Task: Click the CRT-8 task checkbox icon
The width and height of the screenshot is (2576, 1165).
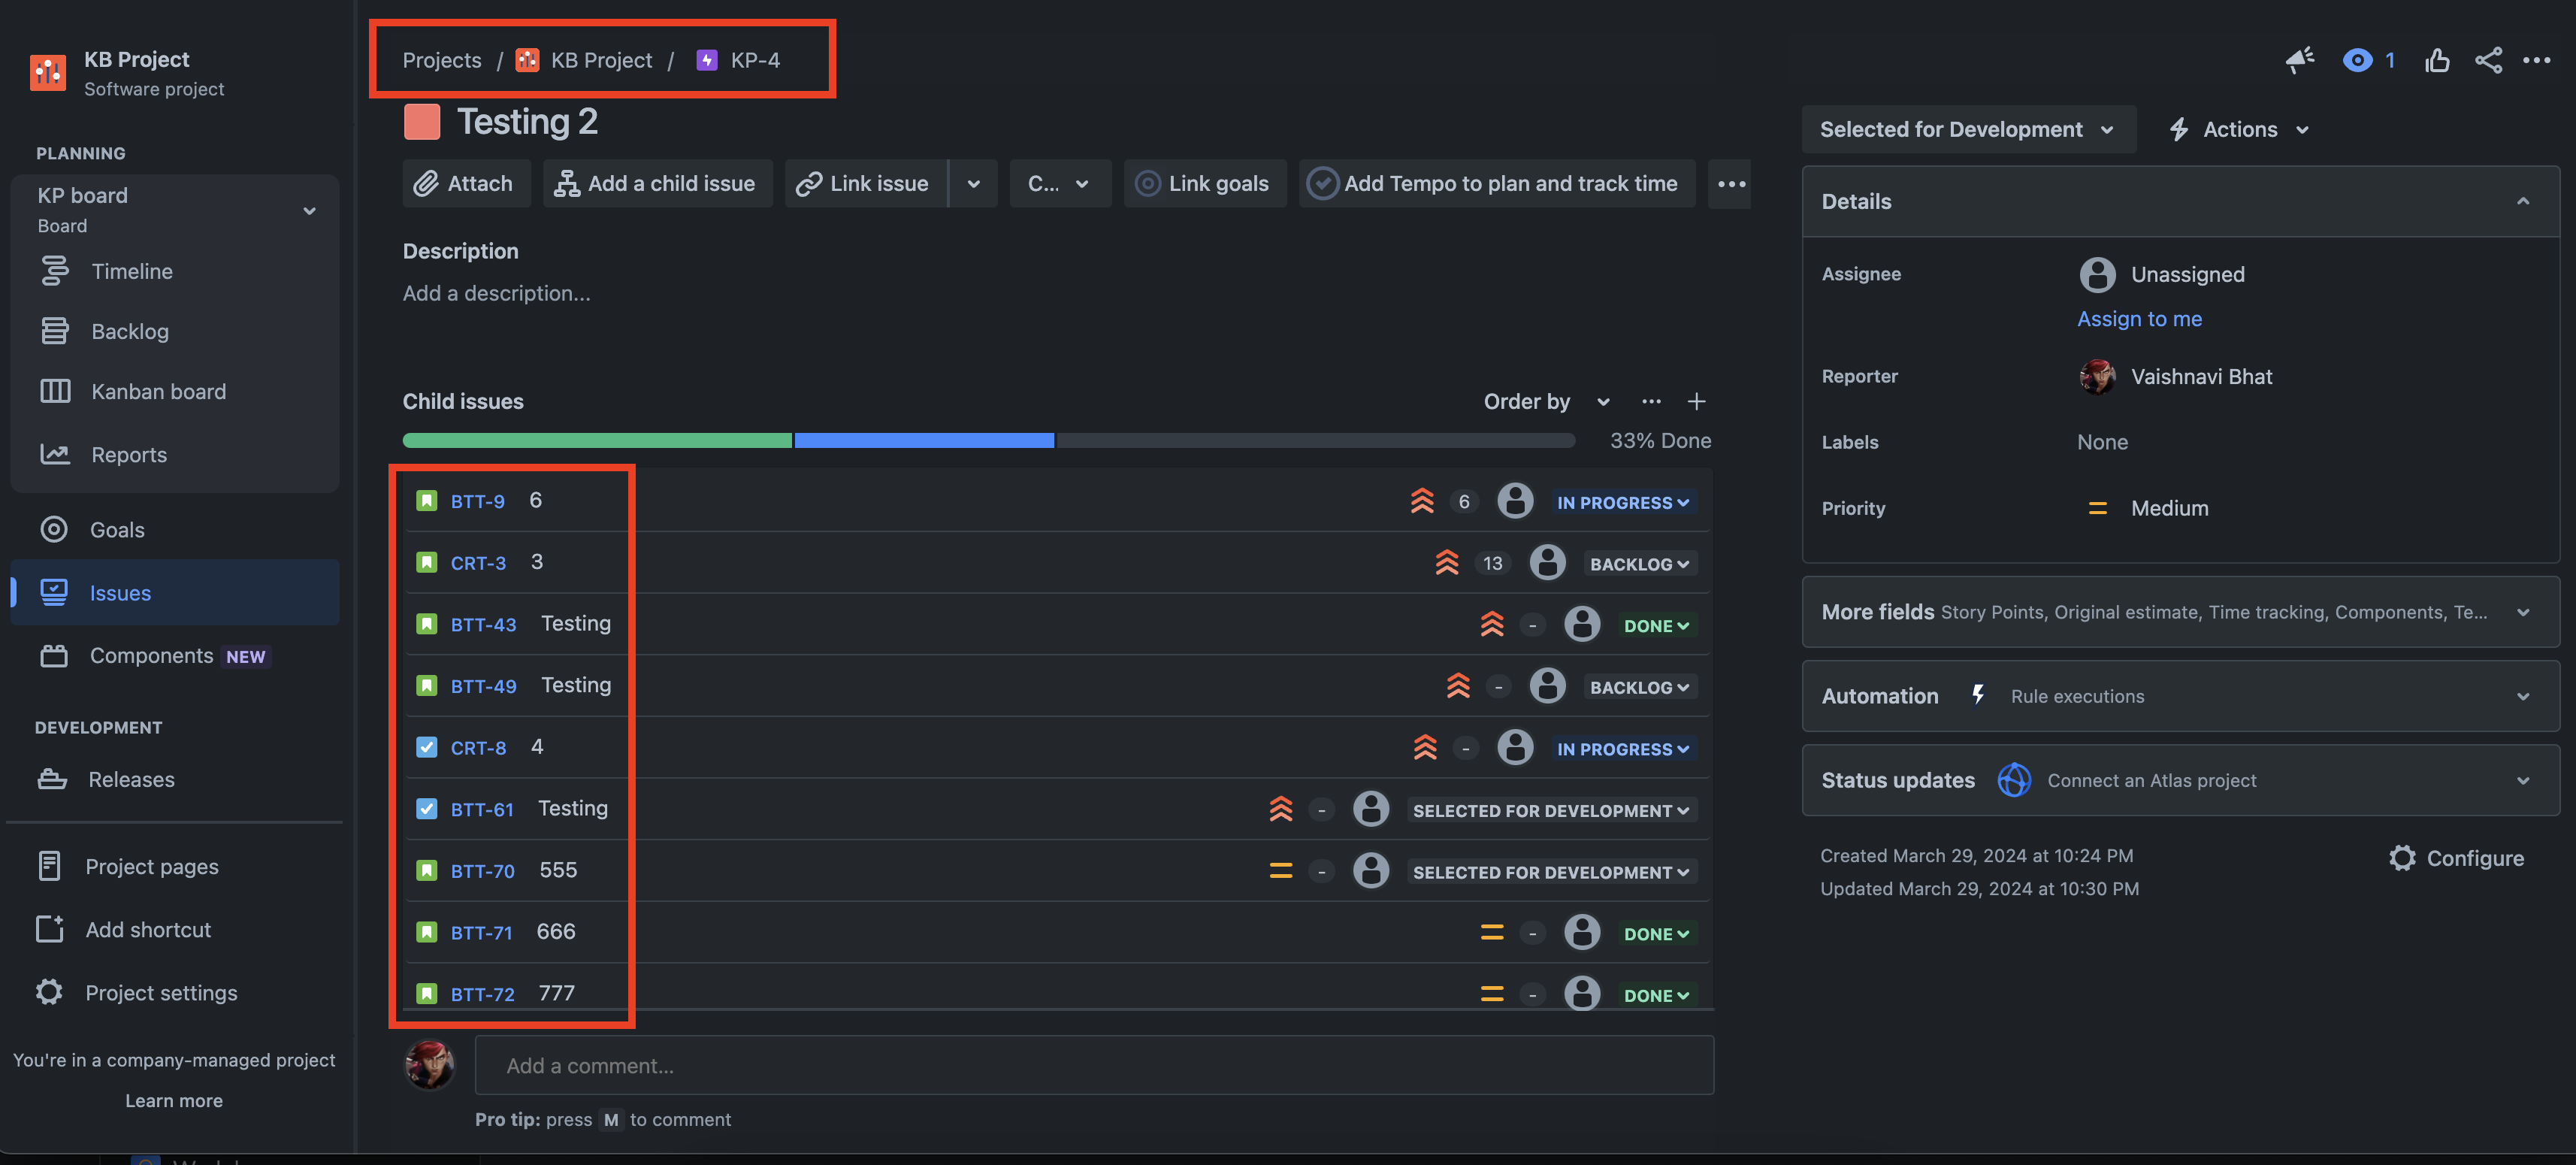Action: pos(426,747)
